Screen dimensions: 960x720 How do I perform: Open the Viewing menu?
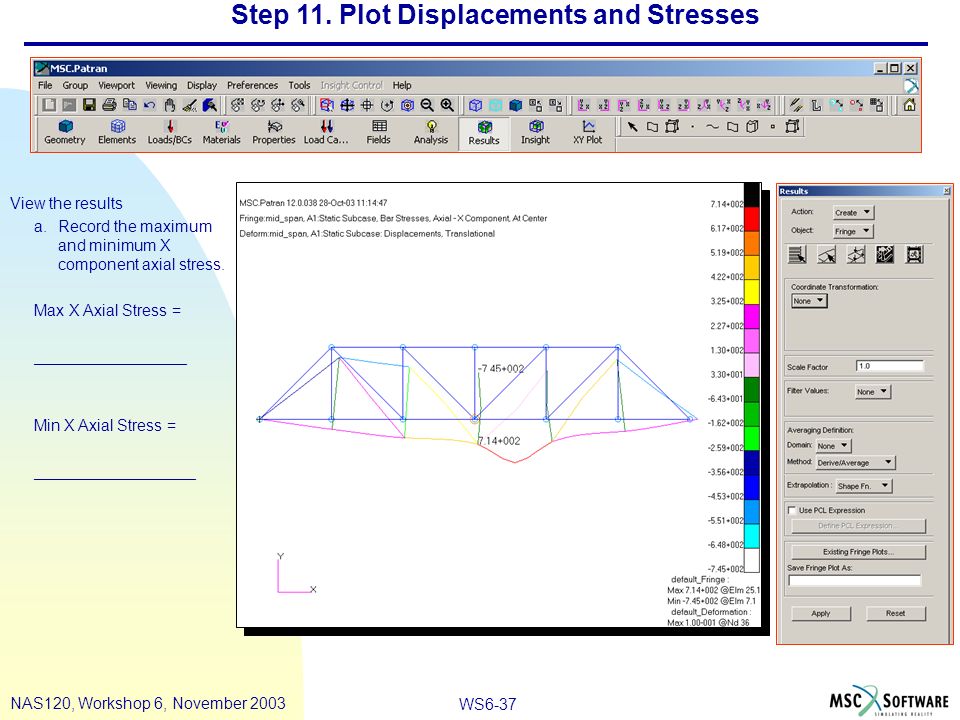click(161, 85)
